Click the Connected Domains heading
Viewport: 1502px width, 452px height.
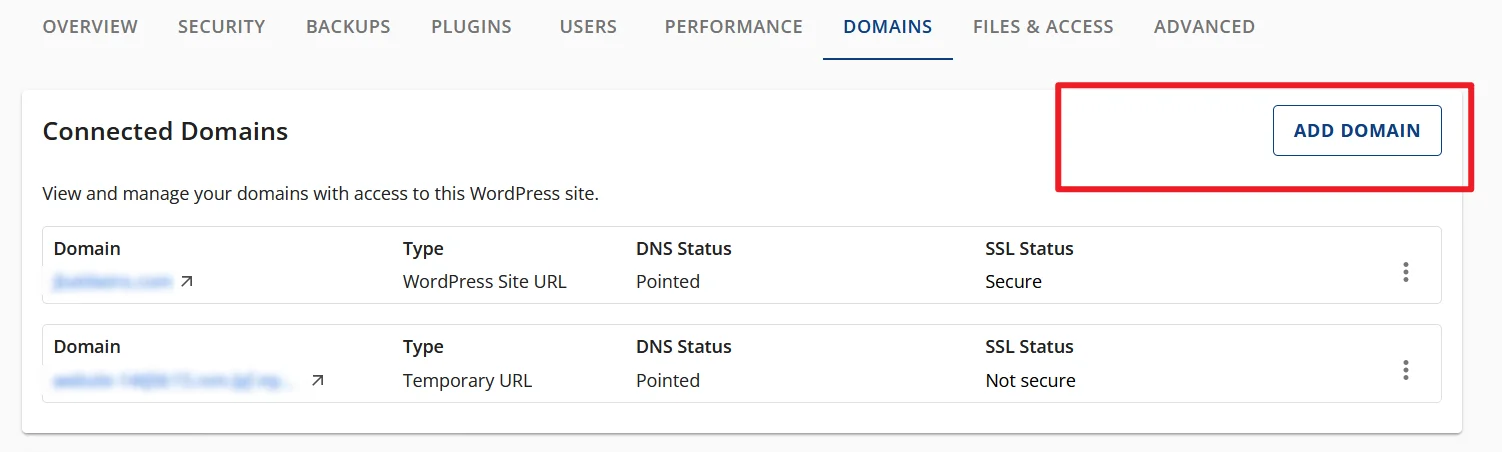coord(165,131)
